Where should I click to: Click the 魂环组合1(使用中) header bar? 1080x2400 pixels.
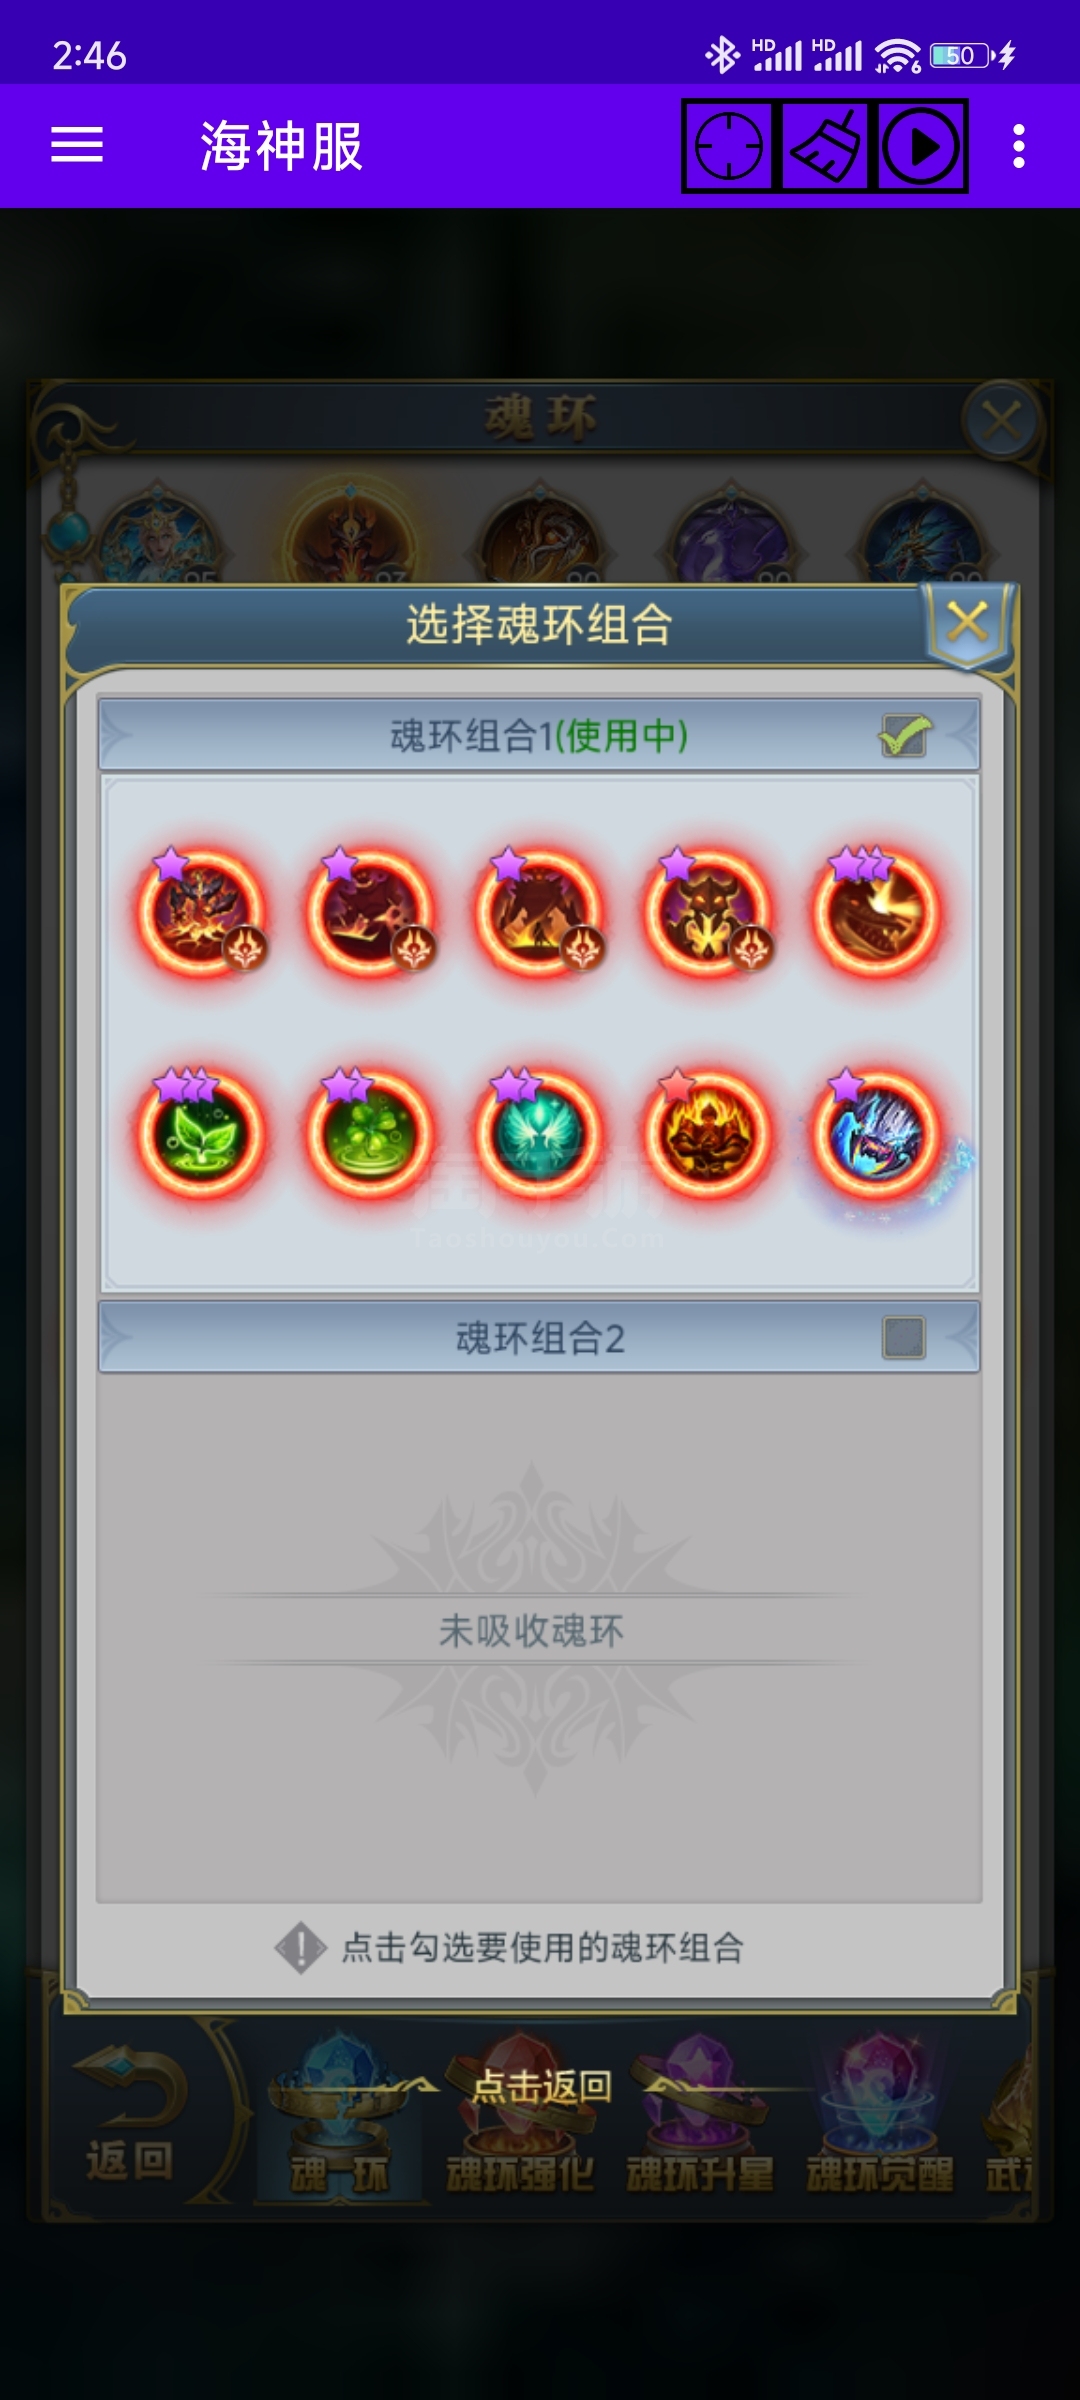click(x=539, y=736)
